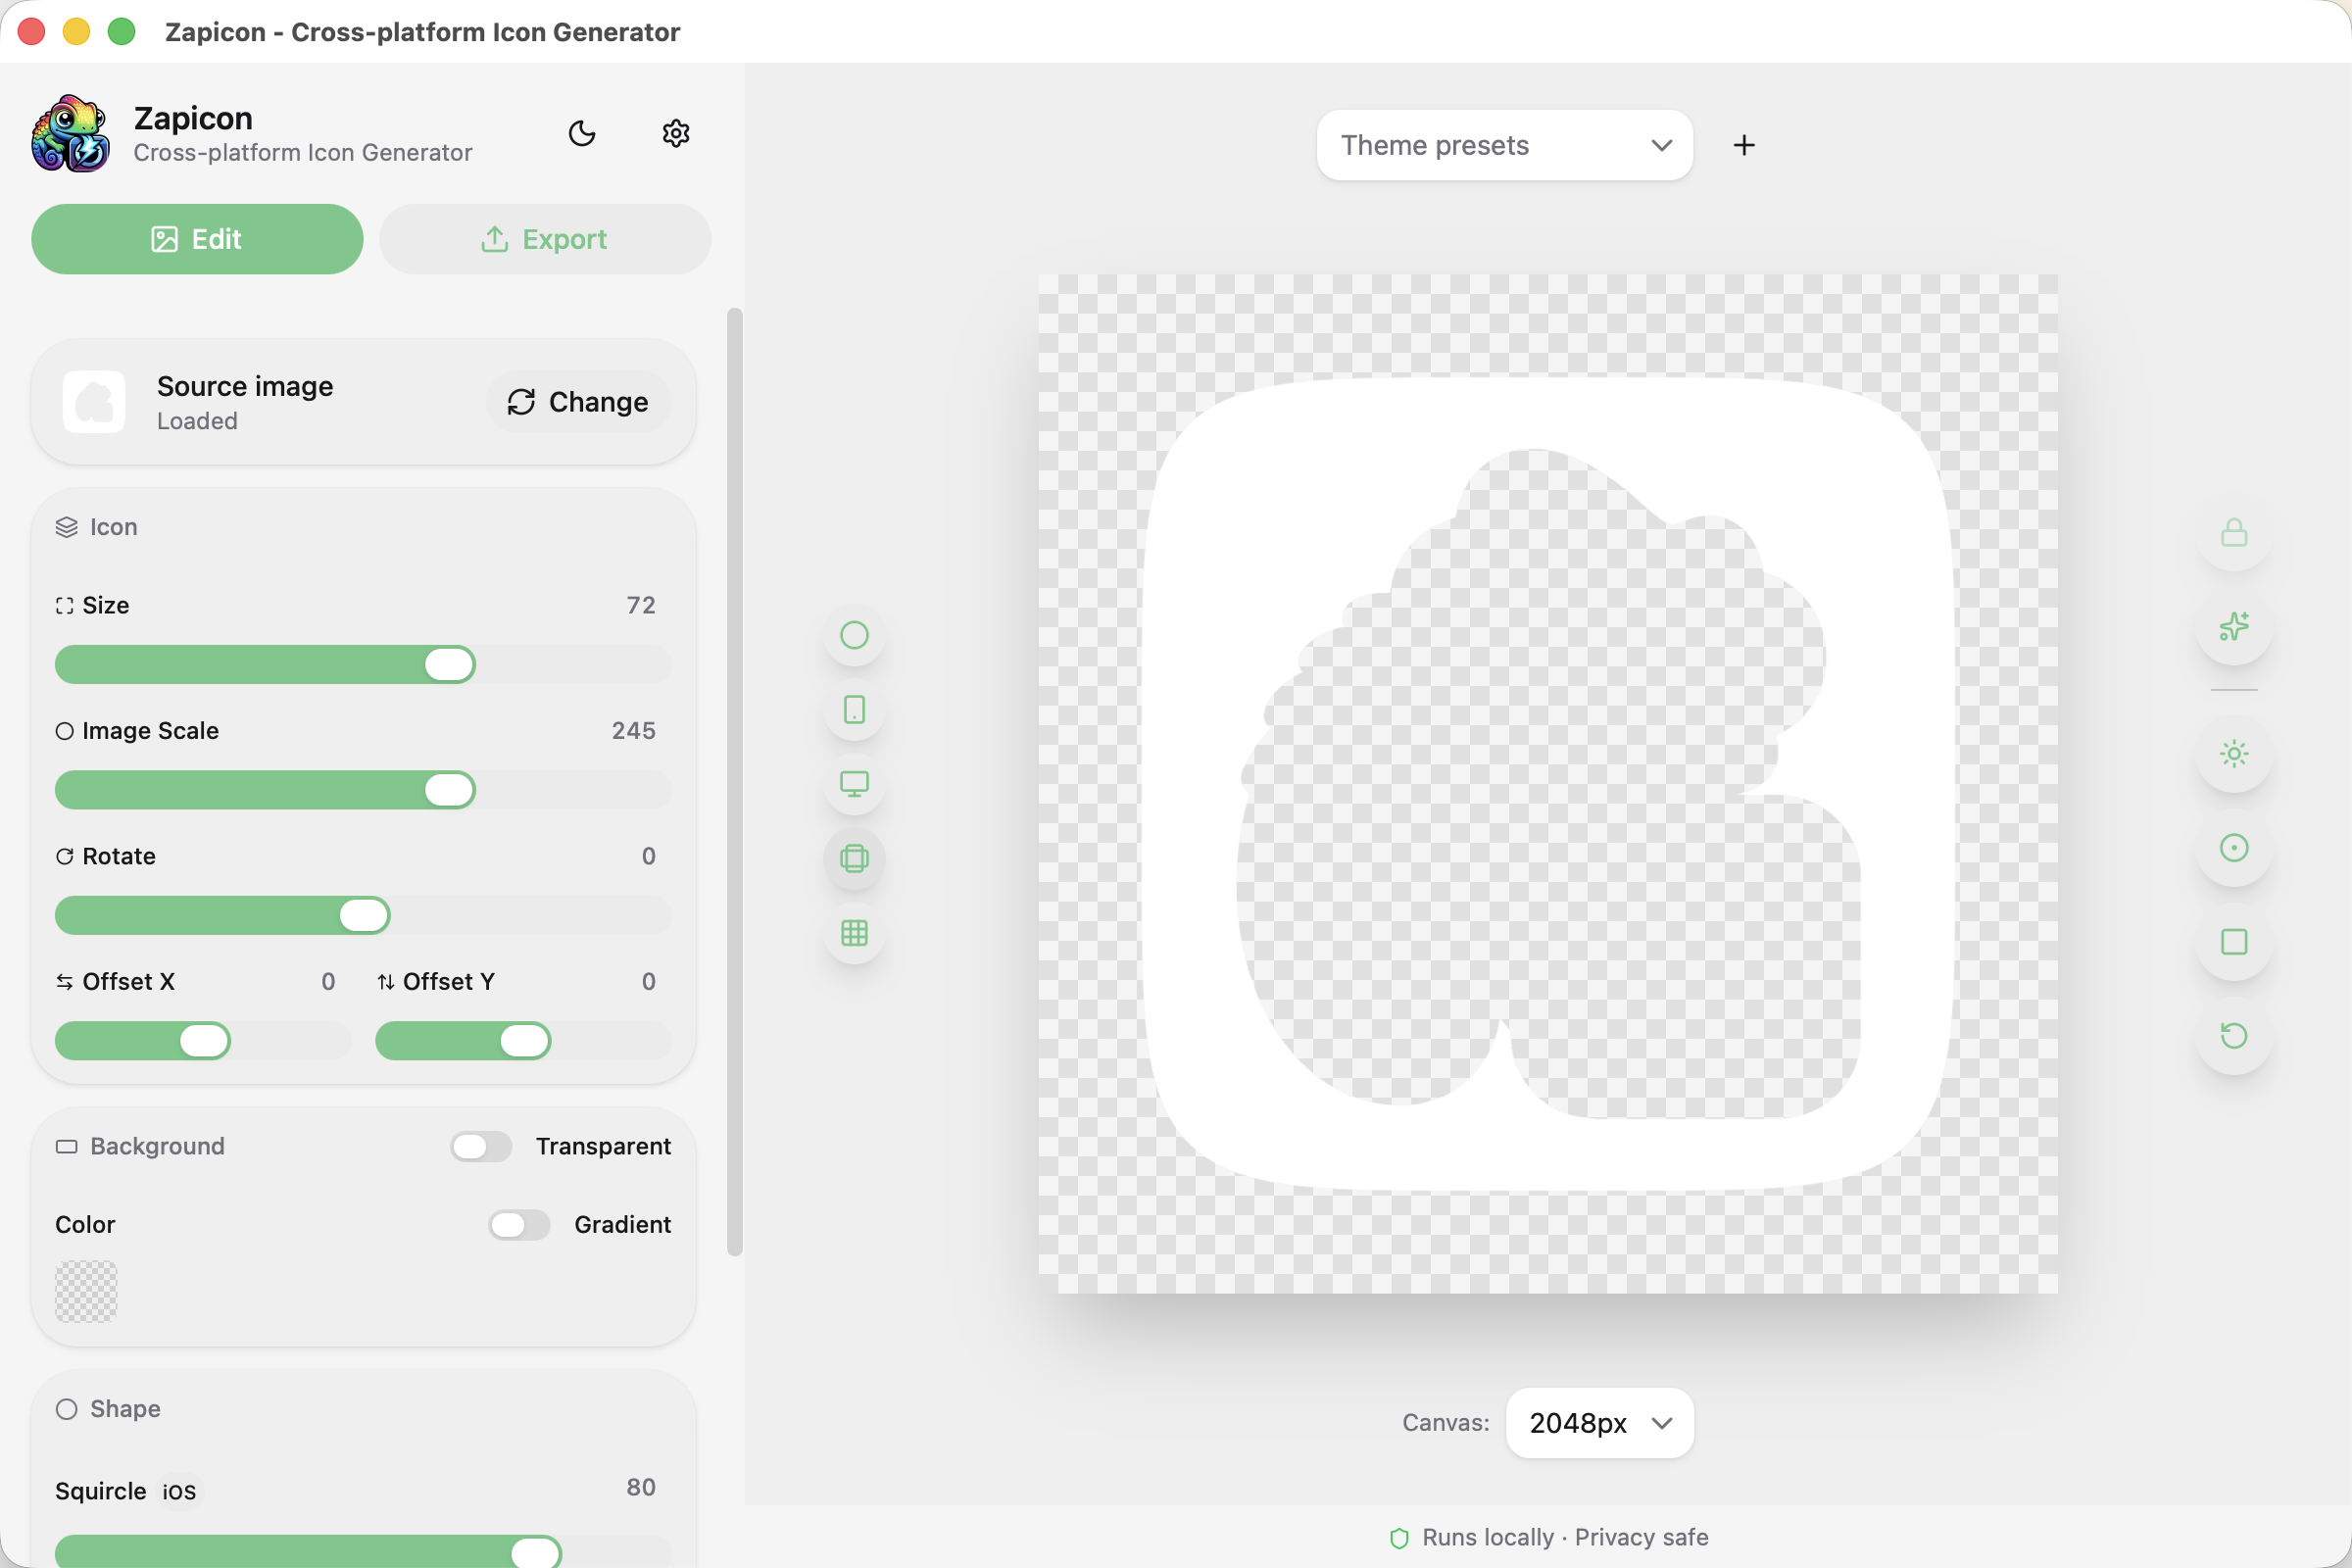This screenshot has width=2352, height=1568.
Task: Toggle the Transparent background switch
Action: point(481,1146)
